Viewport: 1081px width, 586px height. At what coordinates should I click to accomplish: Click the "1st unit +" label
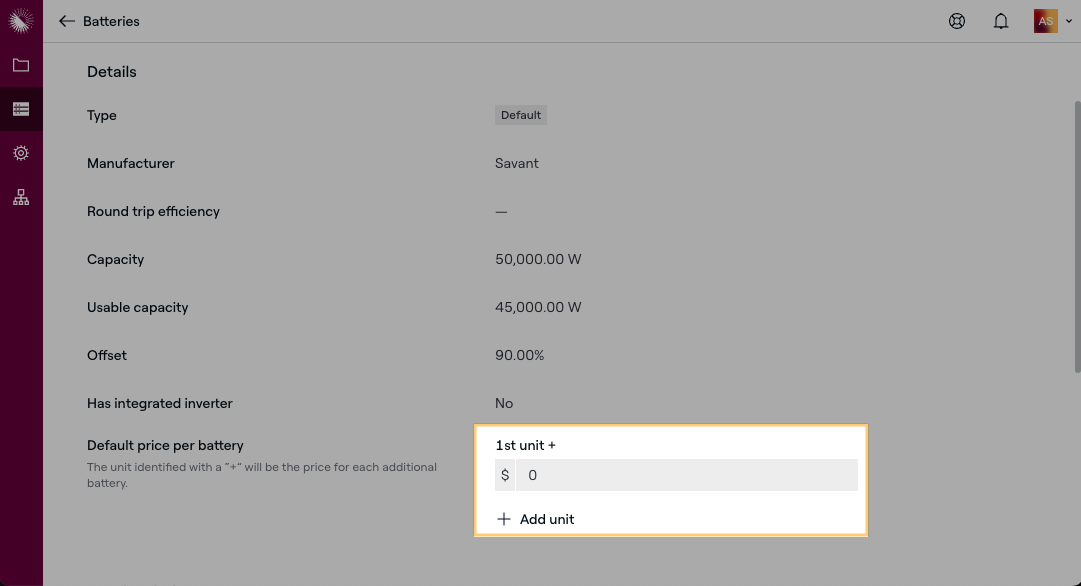(525, 445)
